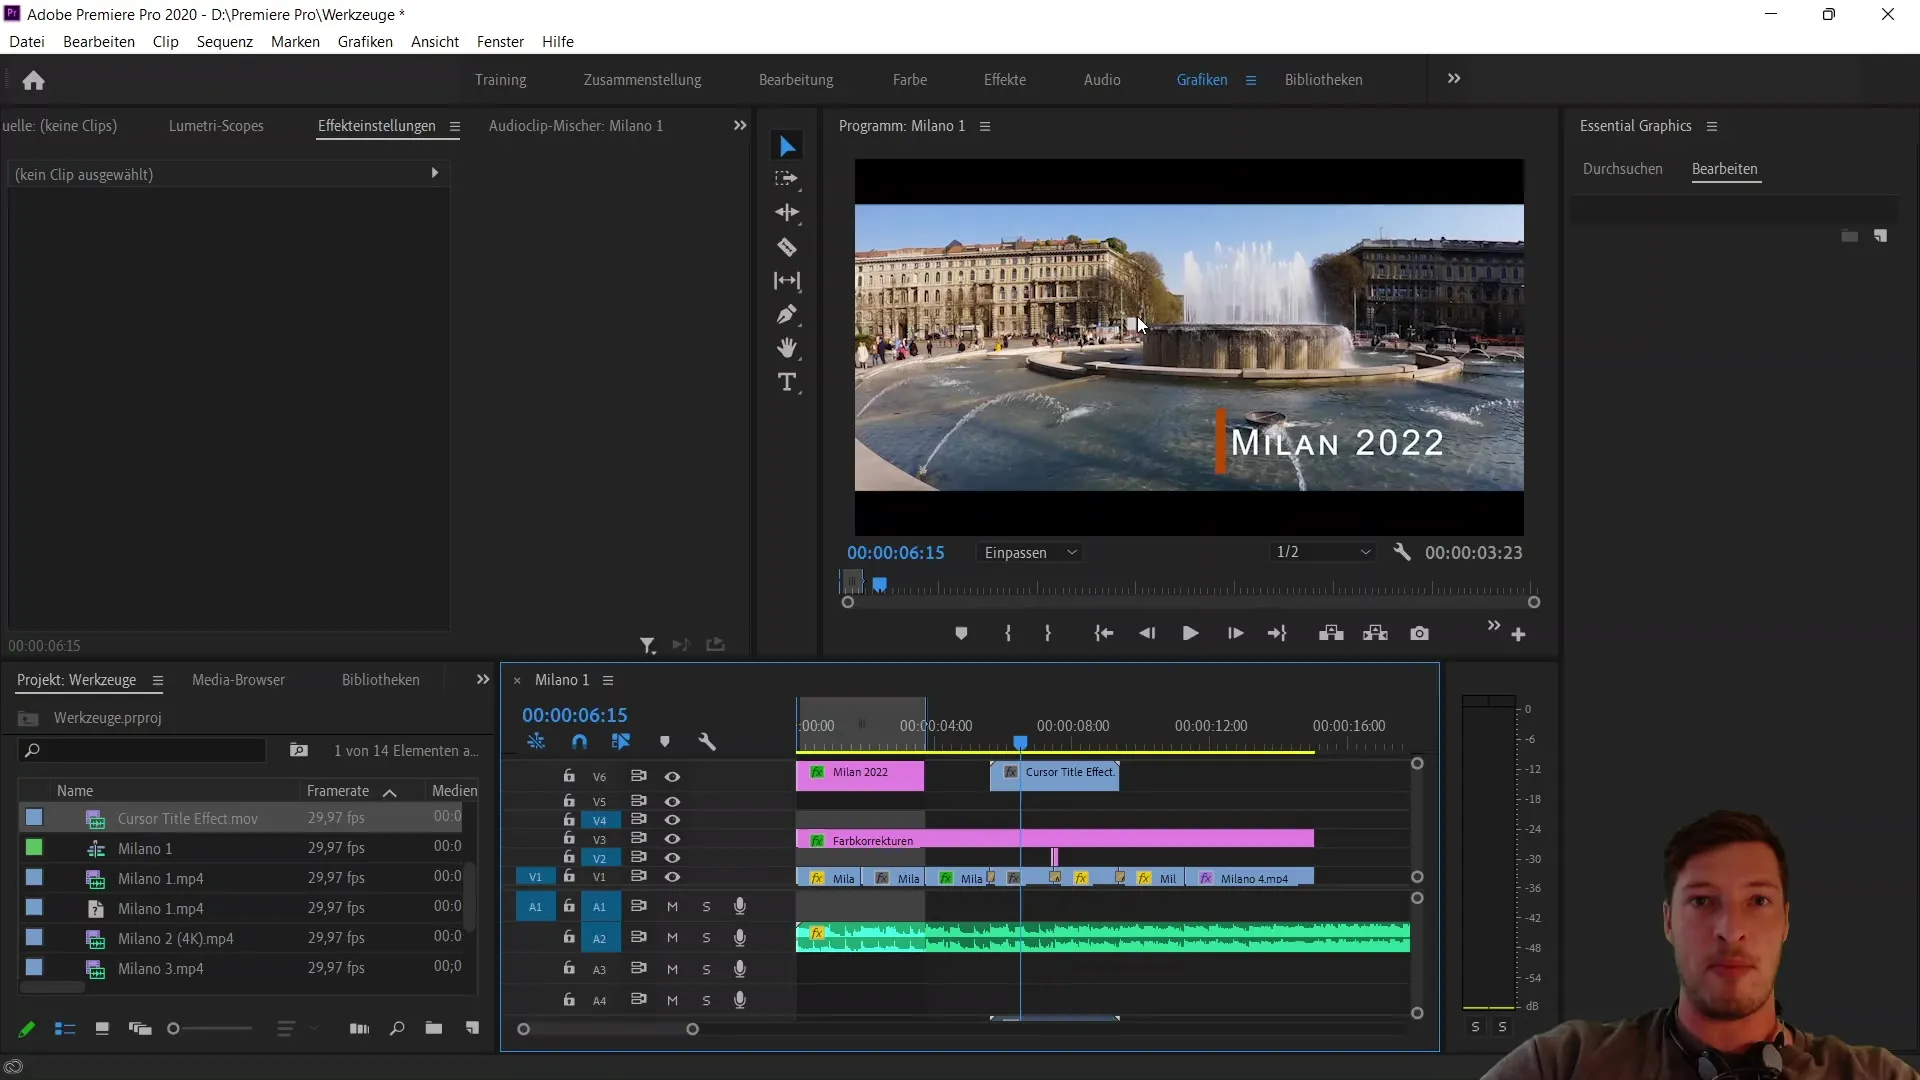Viewport: 1920px width, 1080px height.
Task: Click the Slip tool icon
Action: 789,281
